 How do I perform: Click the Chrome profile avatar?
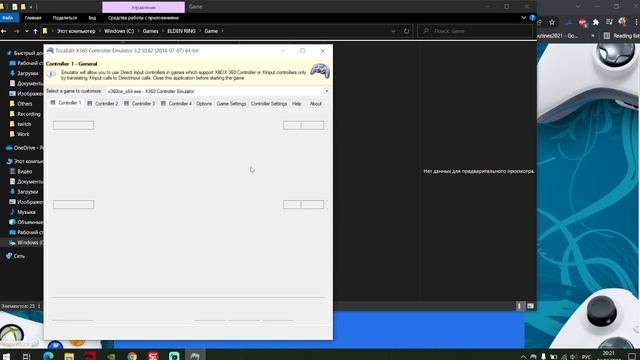[622, 22]
